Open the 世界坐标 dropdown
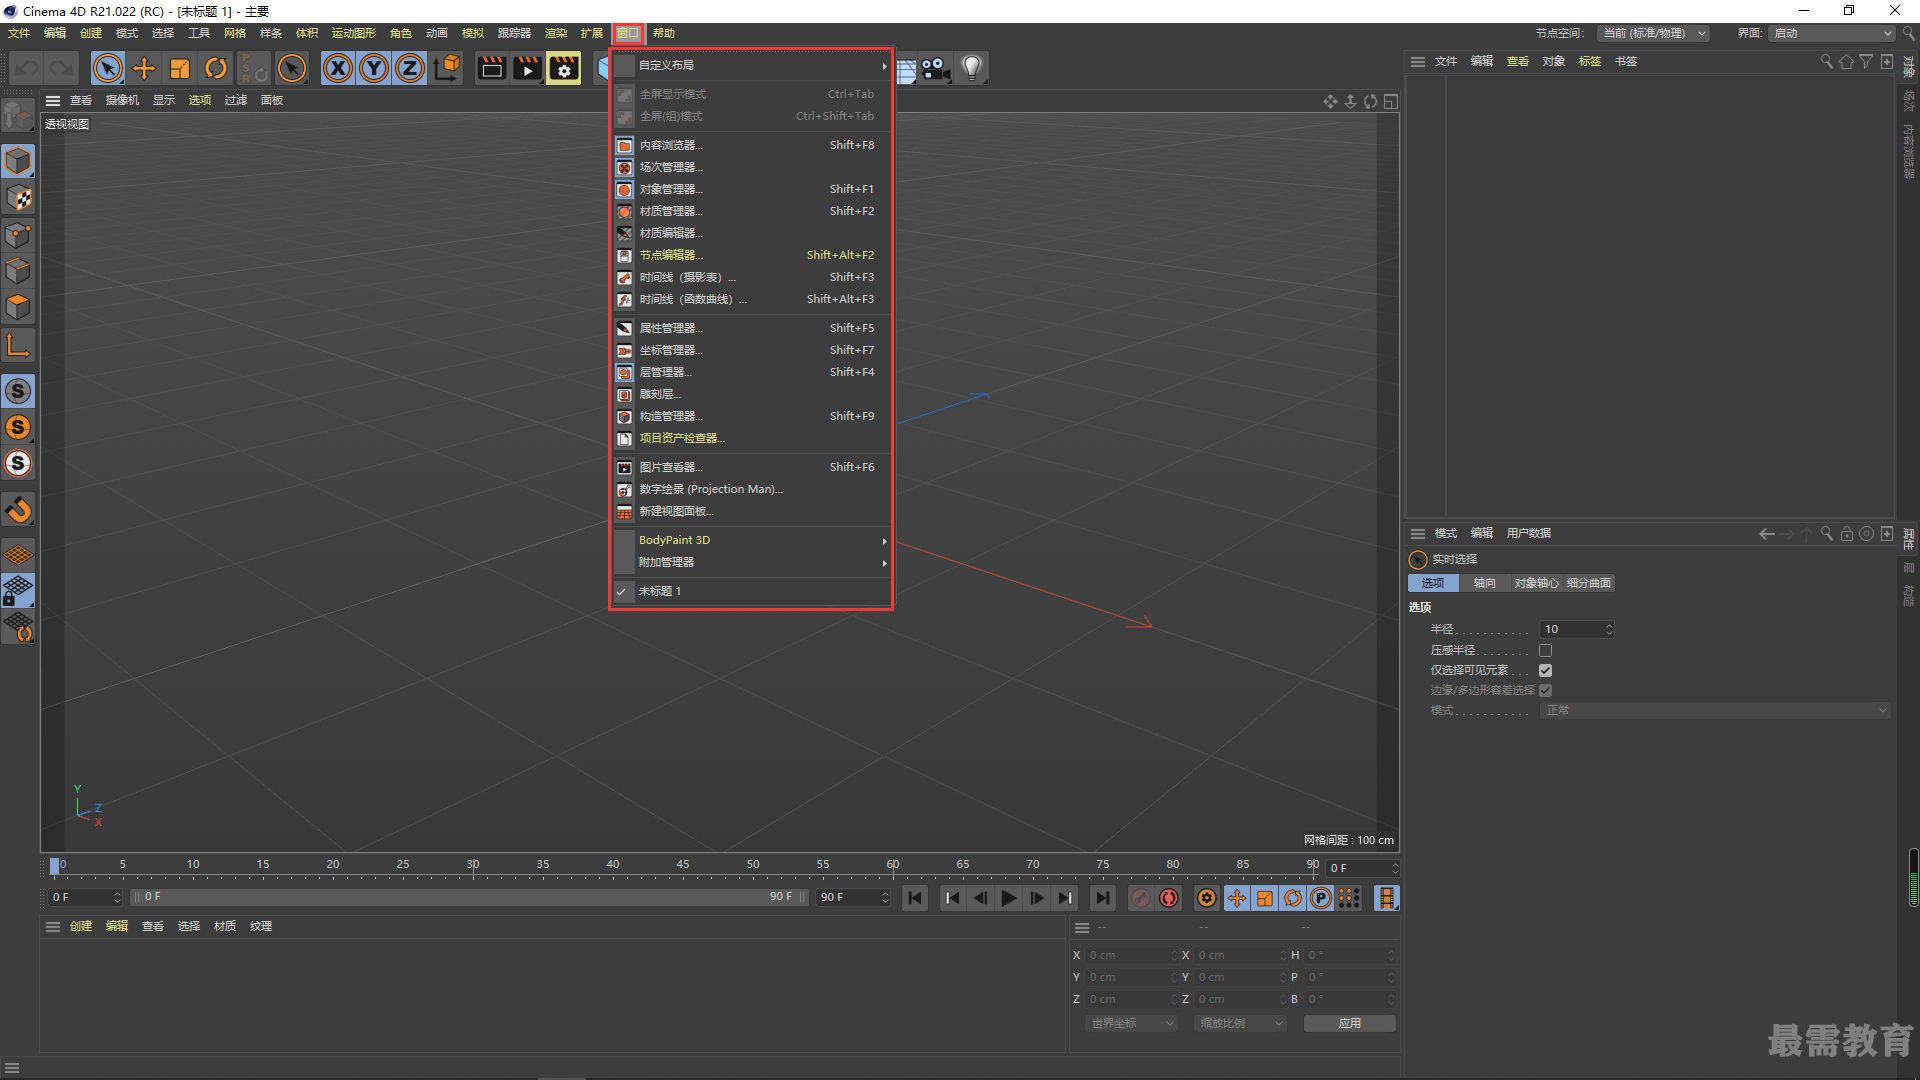The width and height of the screenshot is (1920, 1080). click(x=1131, y=1023)
